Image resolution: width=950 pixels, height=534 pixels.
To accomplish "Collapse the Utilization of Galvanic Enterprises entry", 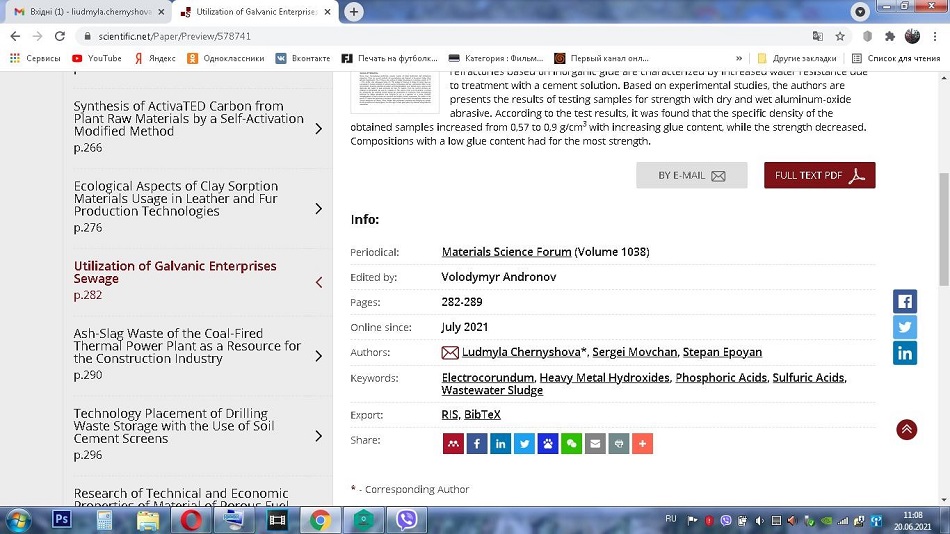I will coord(318,282).
